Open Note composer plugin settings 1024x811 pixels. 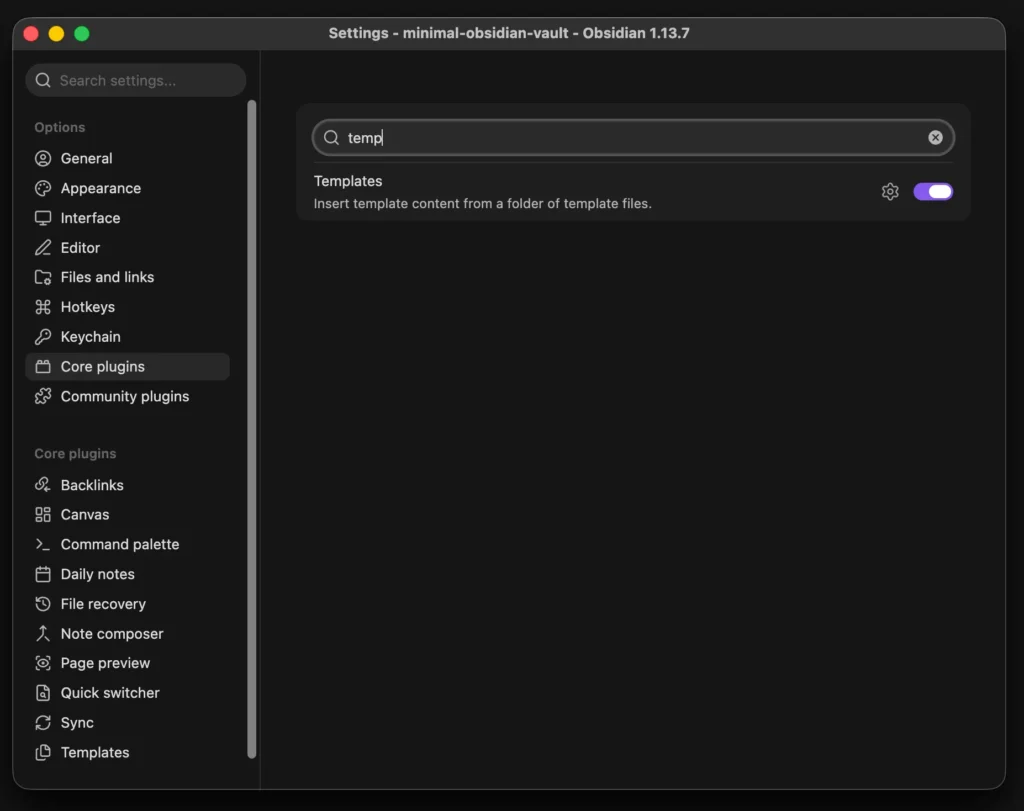pyautogui.click(x=127, y=633)
